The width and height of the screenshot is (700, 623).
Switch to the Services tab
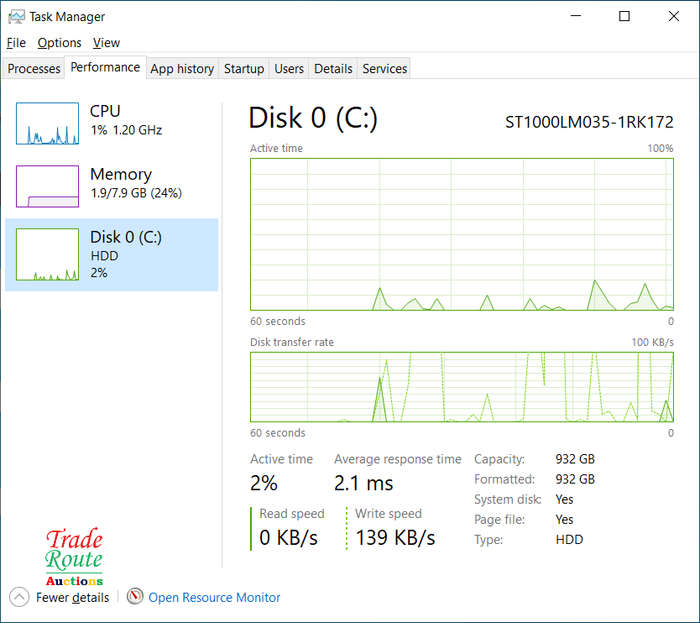click(384, 69)
